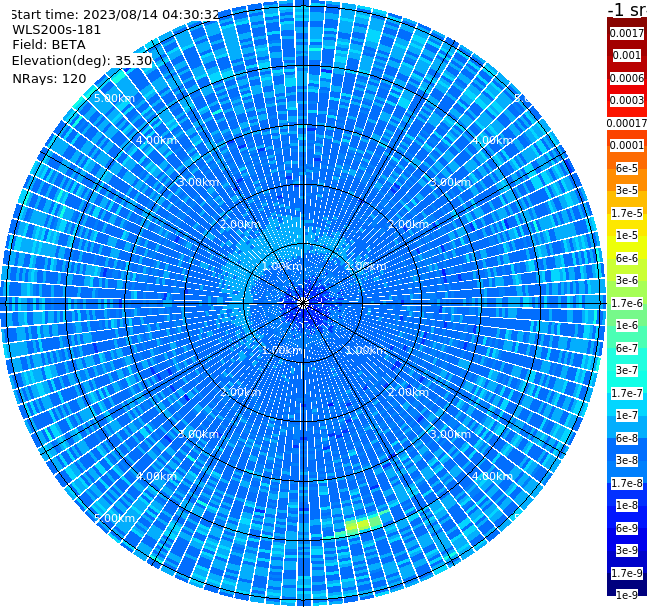Click the 1.7e-7 colorbar tick label
Image resolution: width=647 pixels, height=607 pixels.
[627, 393]
